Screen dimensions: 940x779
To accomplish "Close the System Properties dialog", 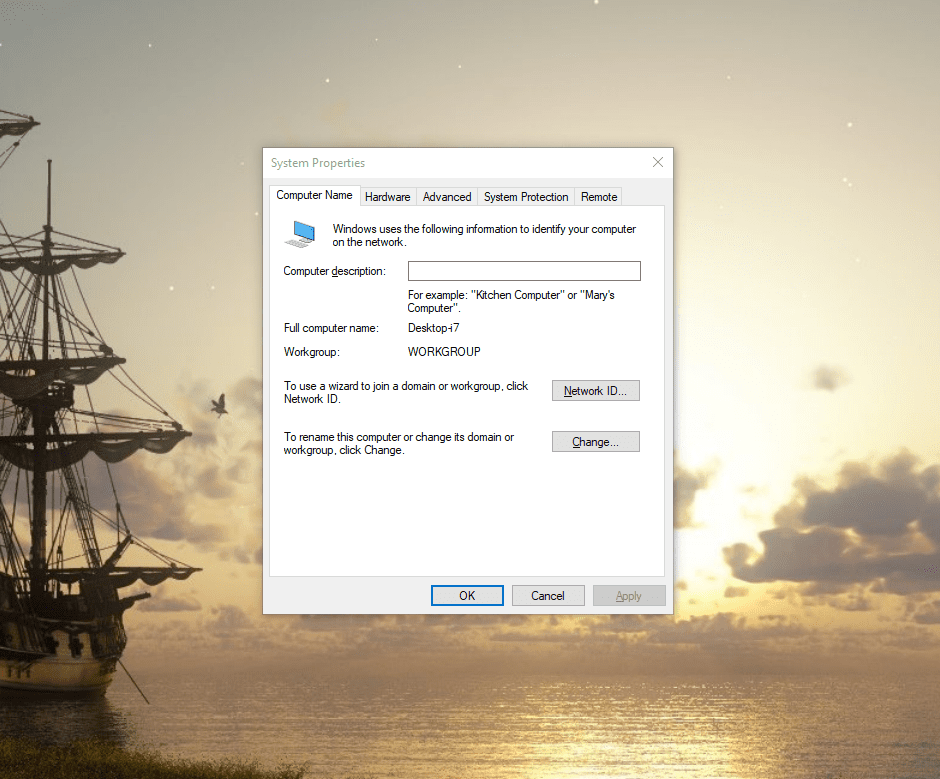I will point(657,162).
